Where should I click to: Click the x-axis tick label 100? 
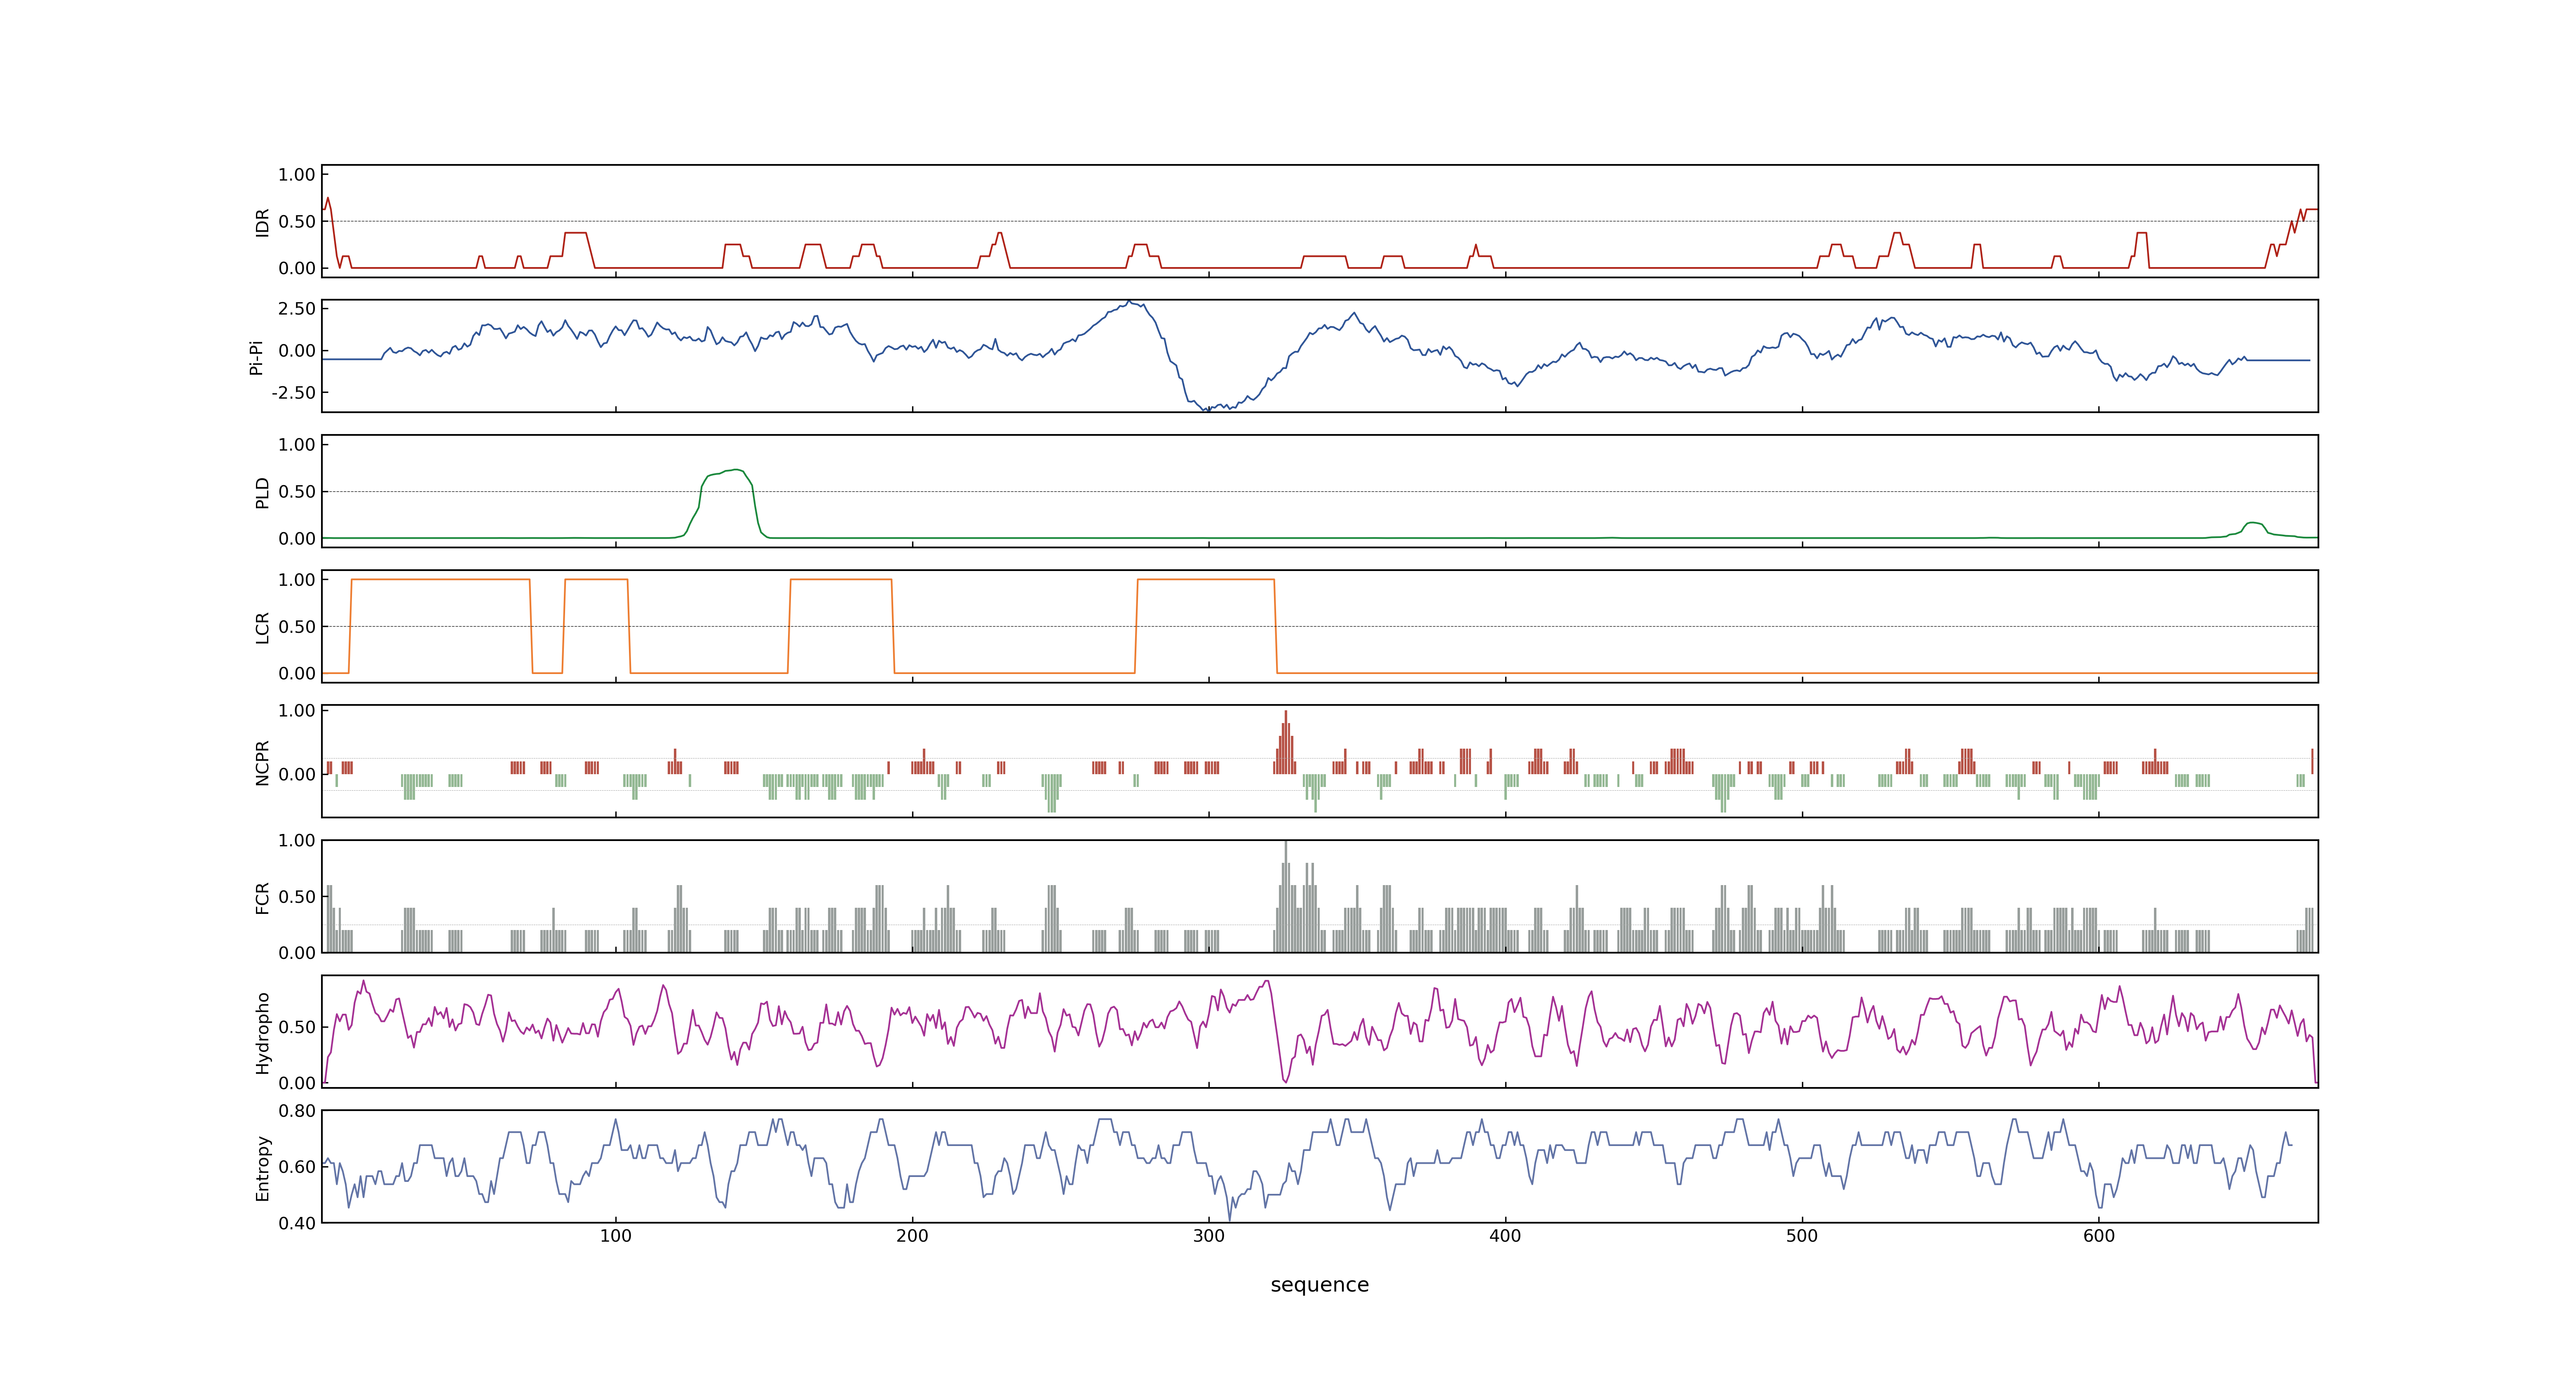(x=616, y=1236)
